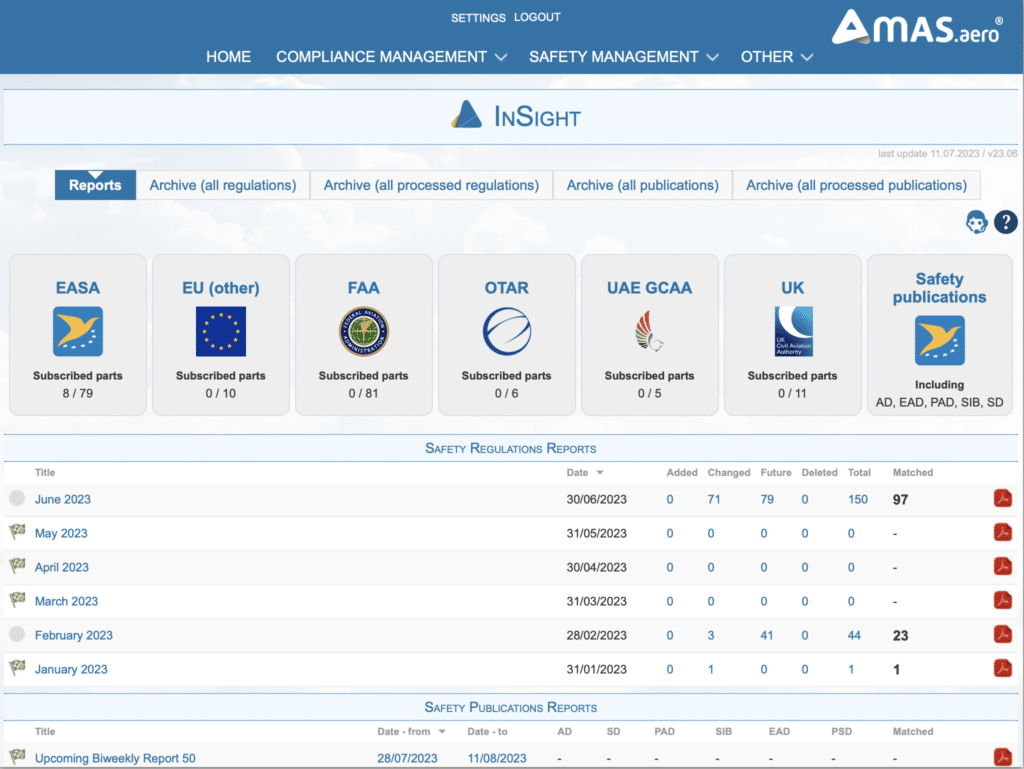Click the 11/08/2023 date-to link

(x=497, y=758)
